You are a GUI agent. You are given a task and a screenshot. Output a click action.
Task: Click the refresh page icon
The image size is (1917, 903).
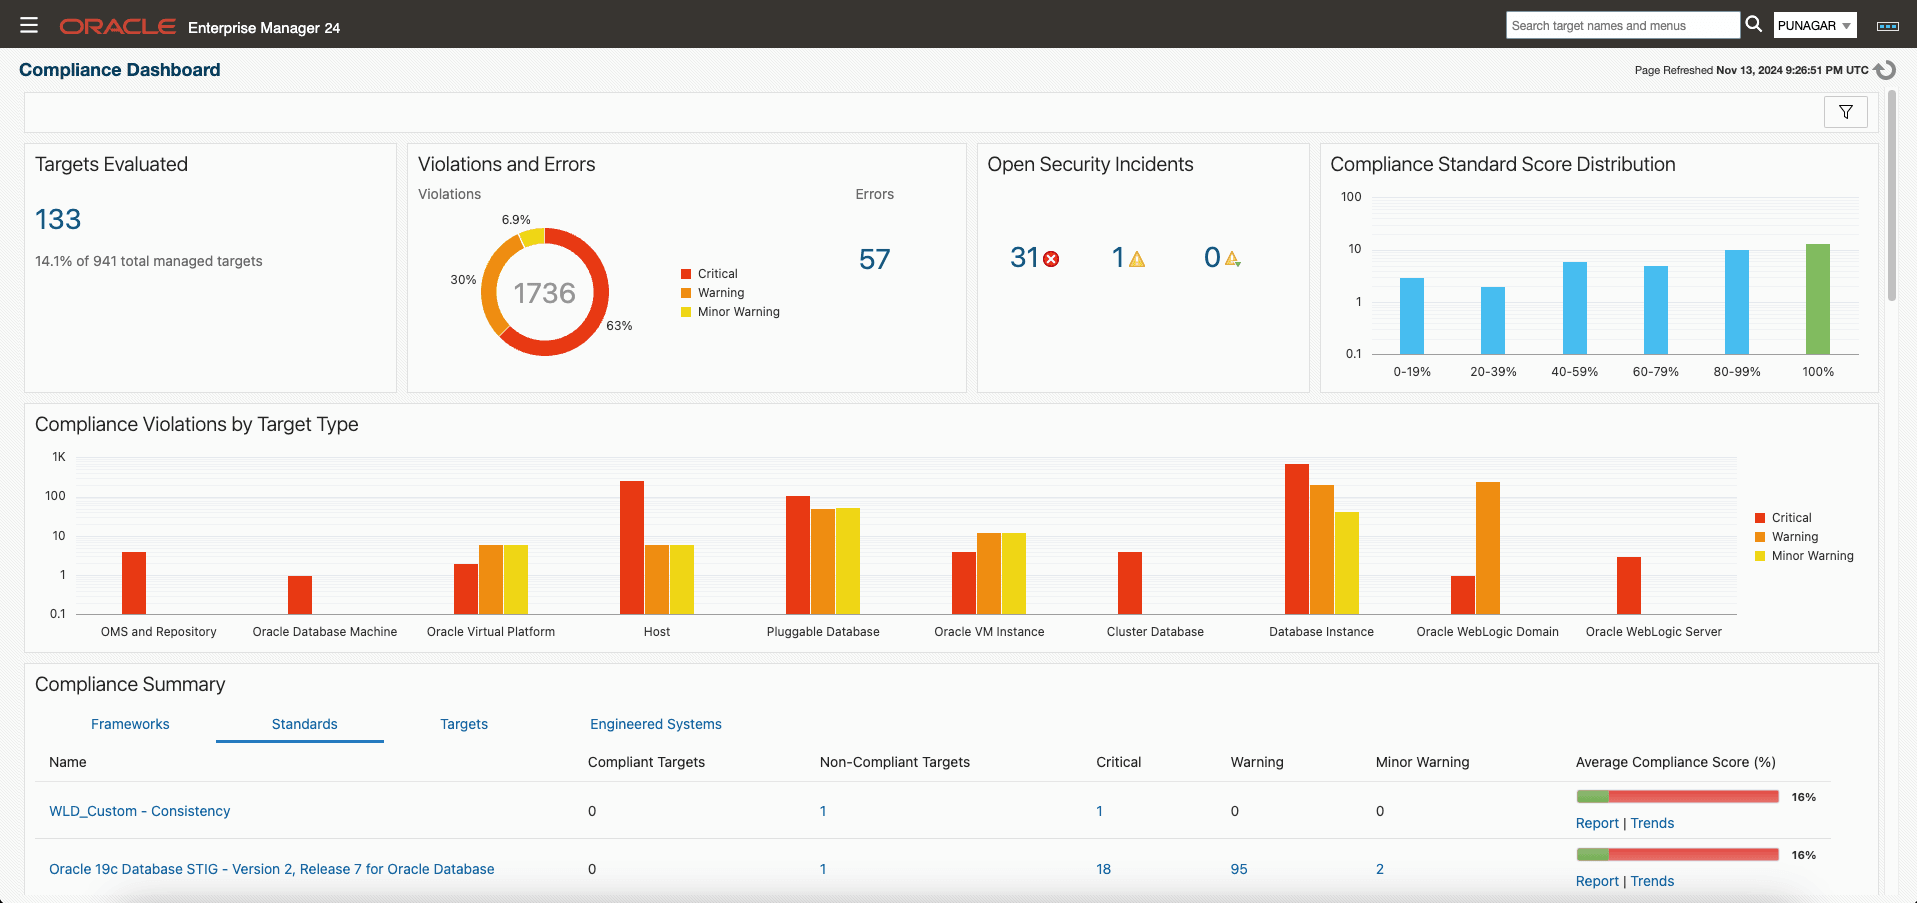coord(1885,70)
